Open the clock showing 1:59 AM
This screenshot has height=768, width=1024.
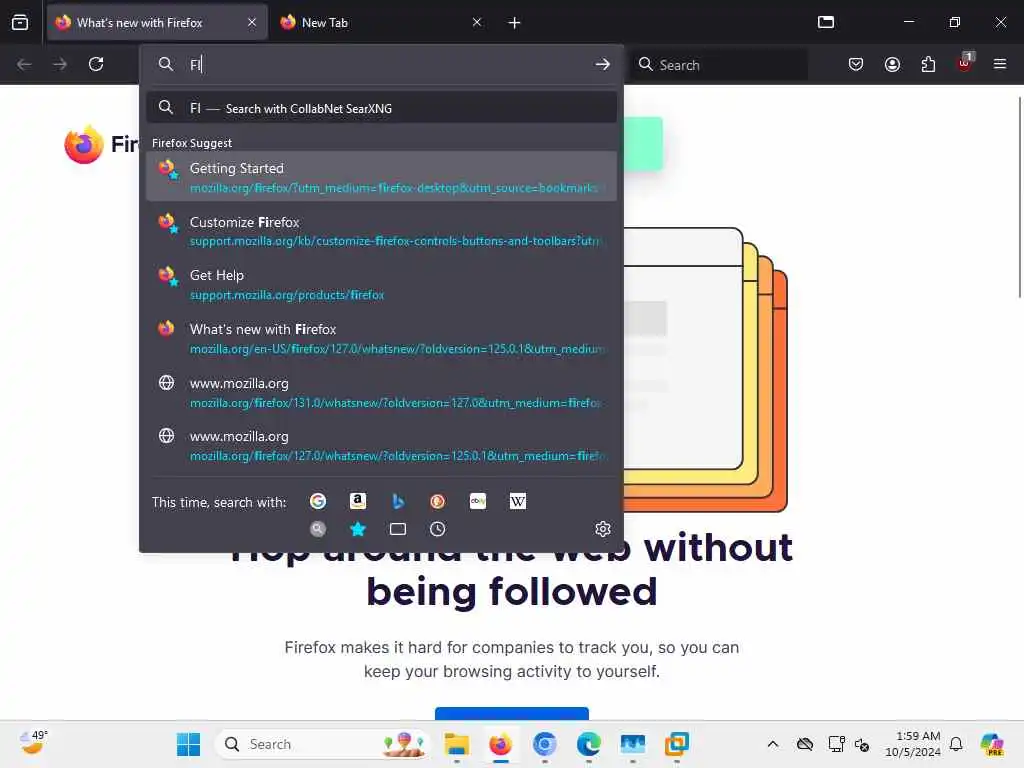pos(913,744)
